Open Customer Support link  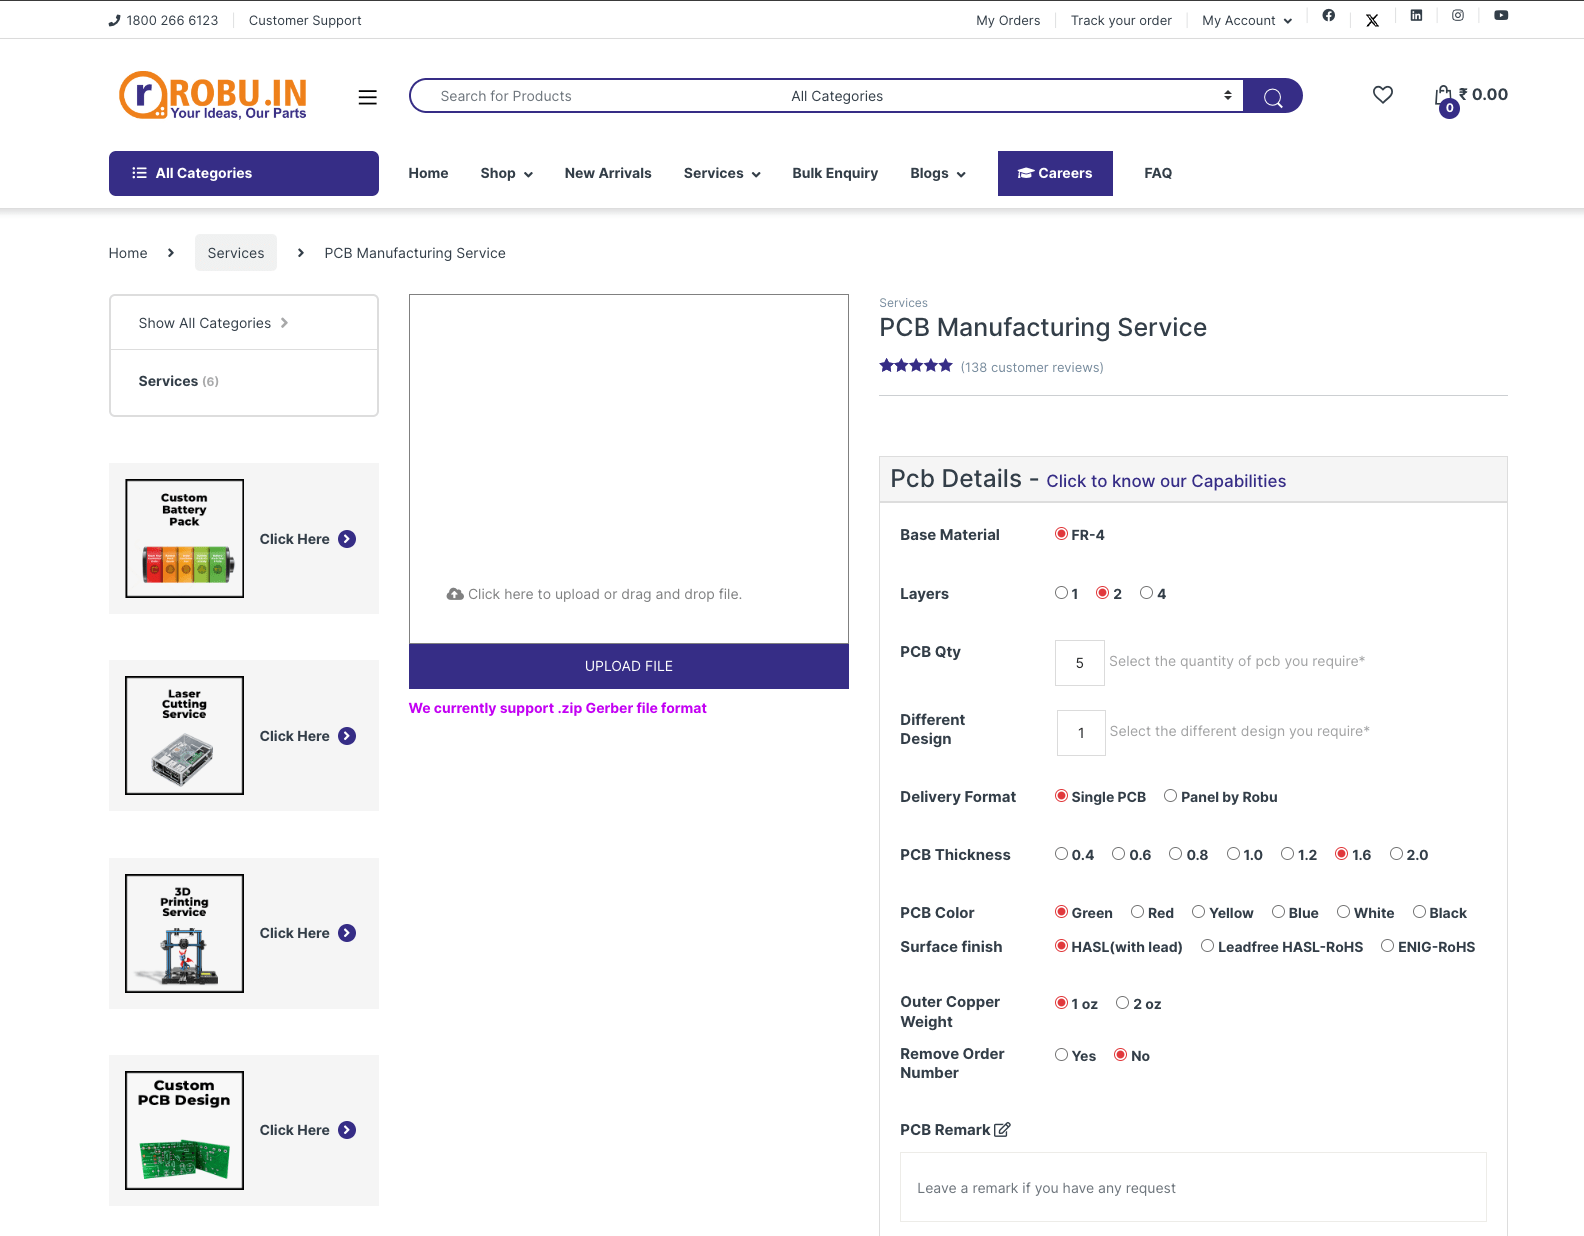pos(305,20)
